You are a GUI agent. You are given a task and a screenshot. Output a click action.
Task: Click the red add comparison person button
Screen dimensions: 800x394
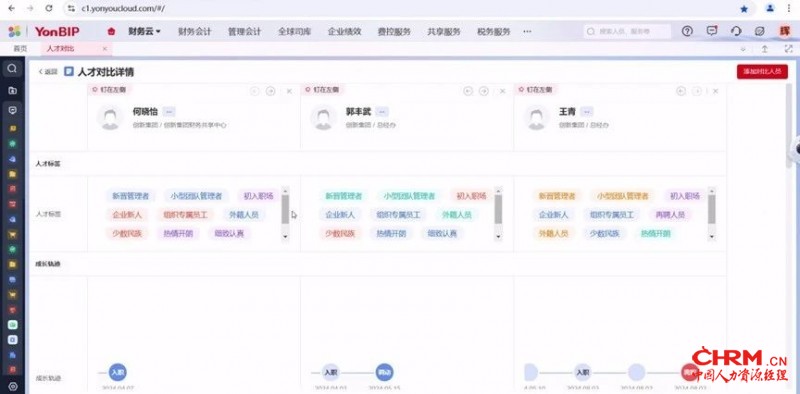(x=762, y=72)
